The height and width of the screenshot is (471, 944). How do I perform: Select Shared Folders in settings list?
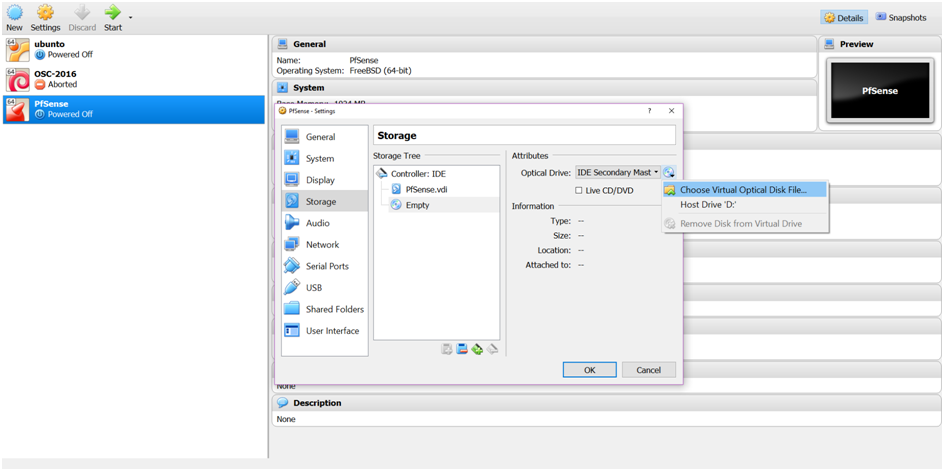click(x=334, y=309)
